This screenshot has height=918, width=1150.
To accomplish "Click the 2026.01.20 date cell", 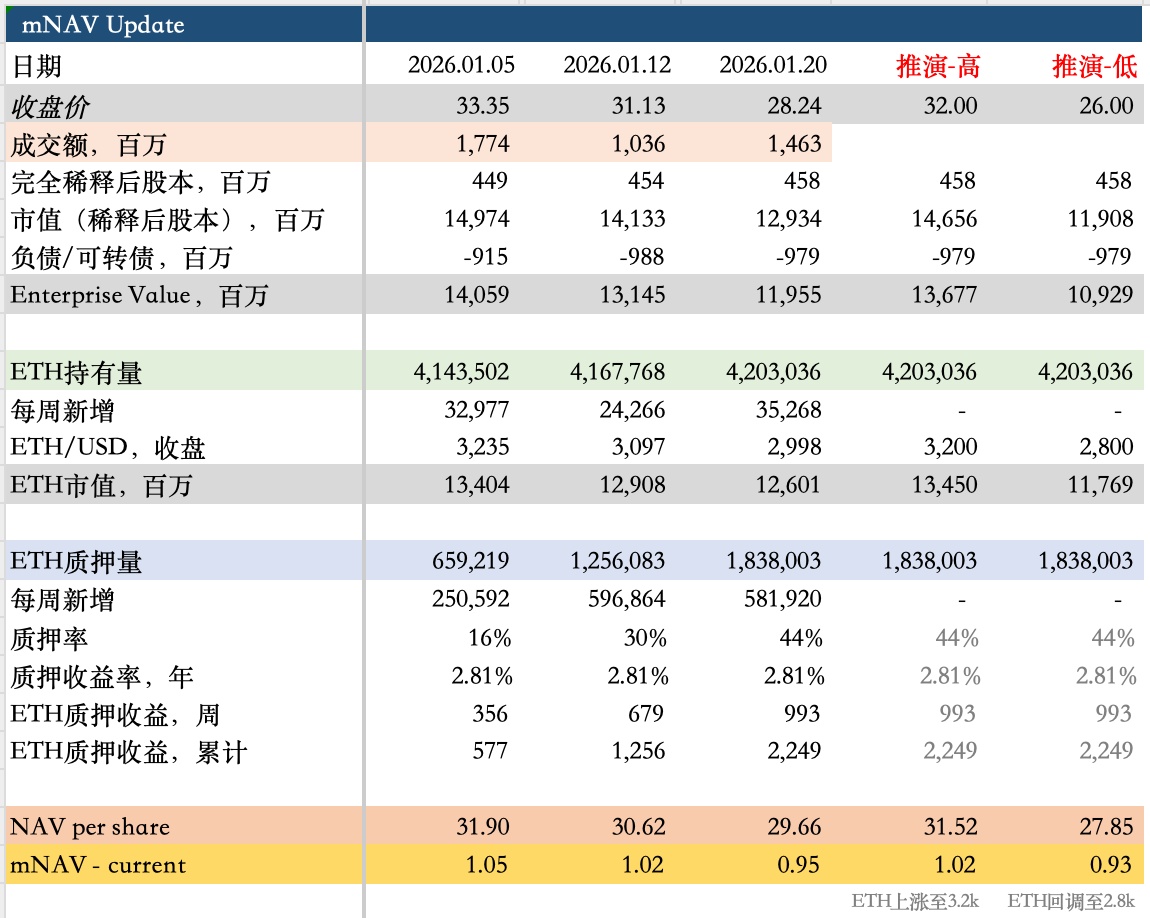I will pyautogui.click(x=773, y=66).
